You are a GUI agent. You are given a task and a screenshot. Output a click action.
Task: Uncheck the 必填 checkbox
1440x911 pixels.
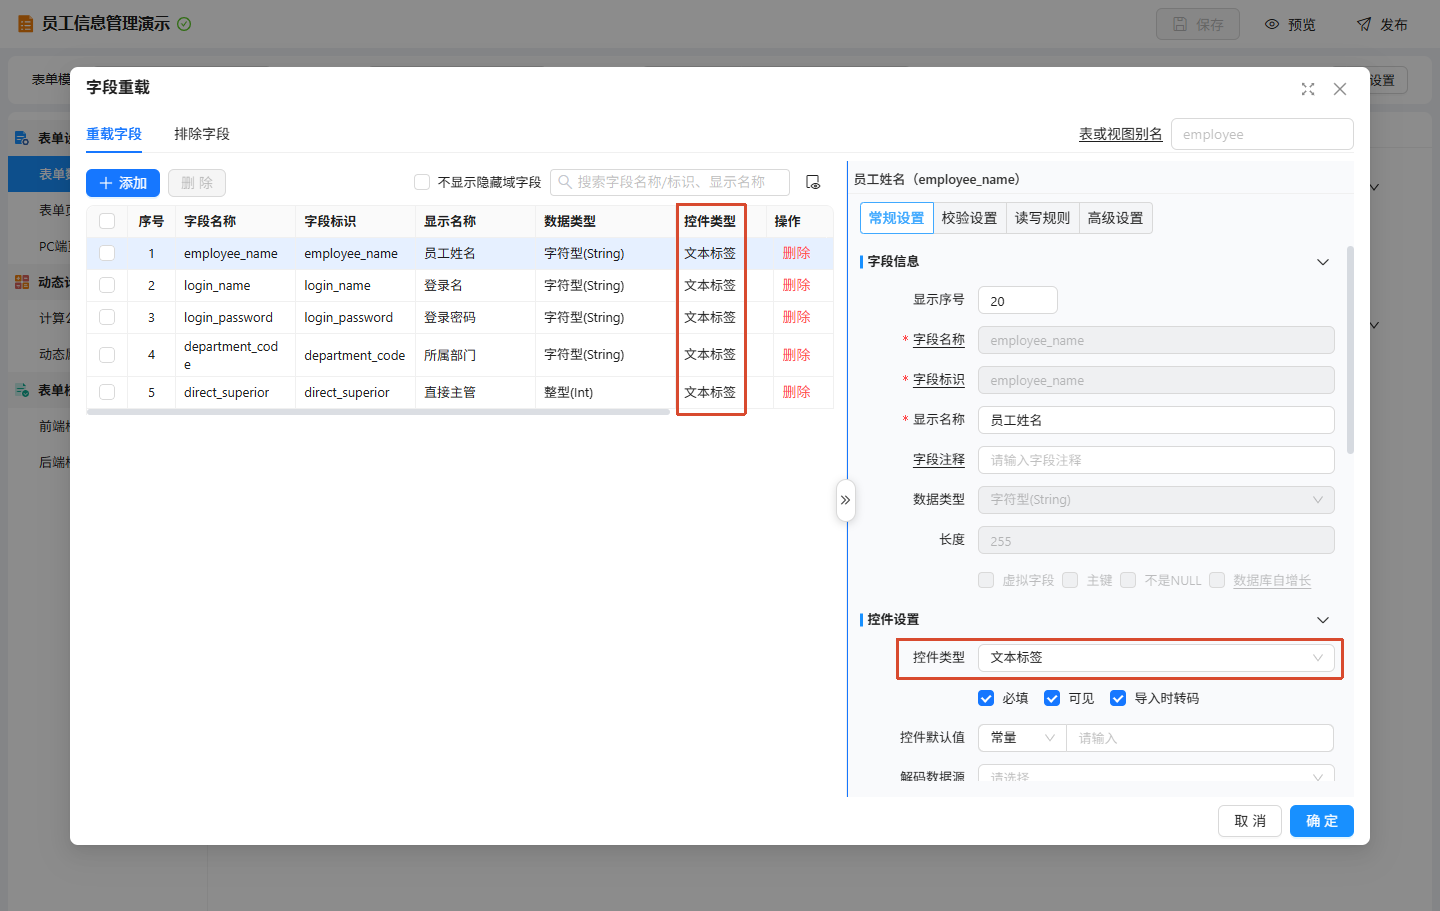tap(986, 698)
